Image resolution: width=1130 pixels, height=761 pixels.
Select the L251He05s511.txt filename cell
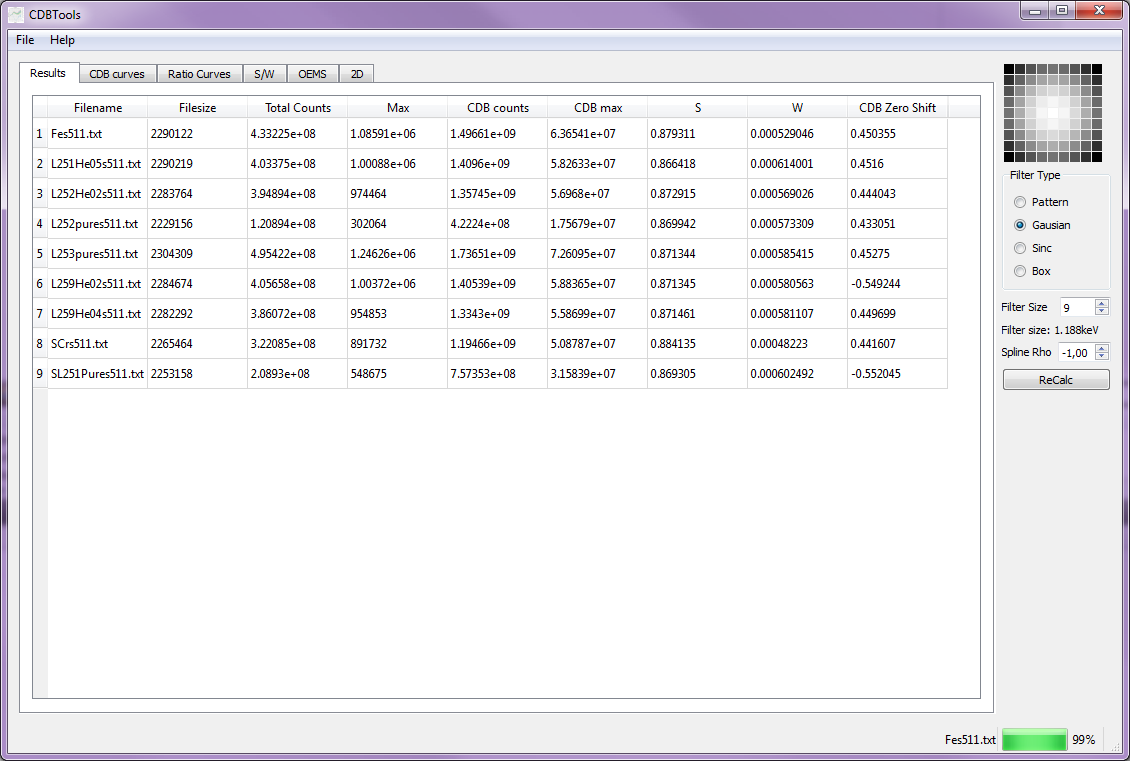click(97, 164)
